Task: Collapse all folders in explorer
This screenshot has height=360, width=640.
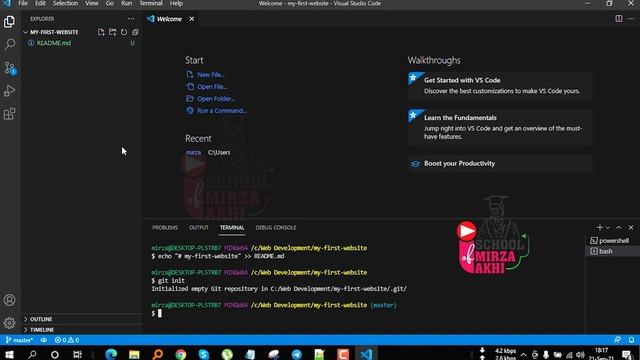Action: (x=135, y=32)
